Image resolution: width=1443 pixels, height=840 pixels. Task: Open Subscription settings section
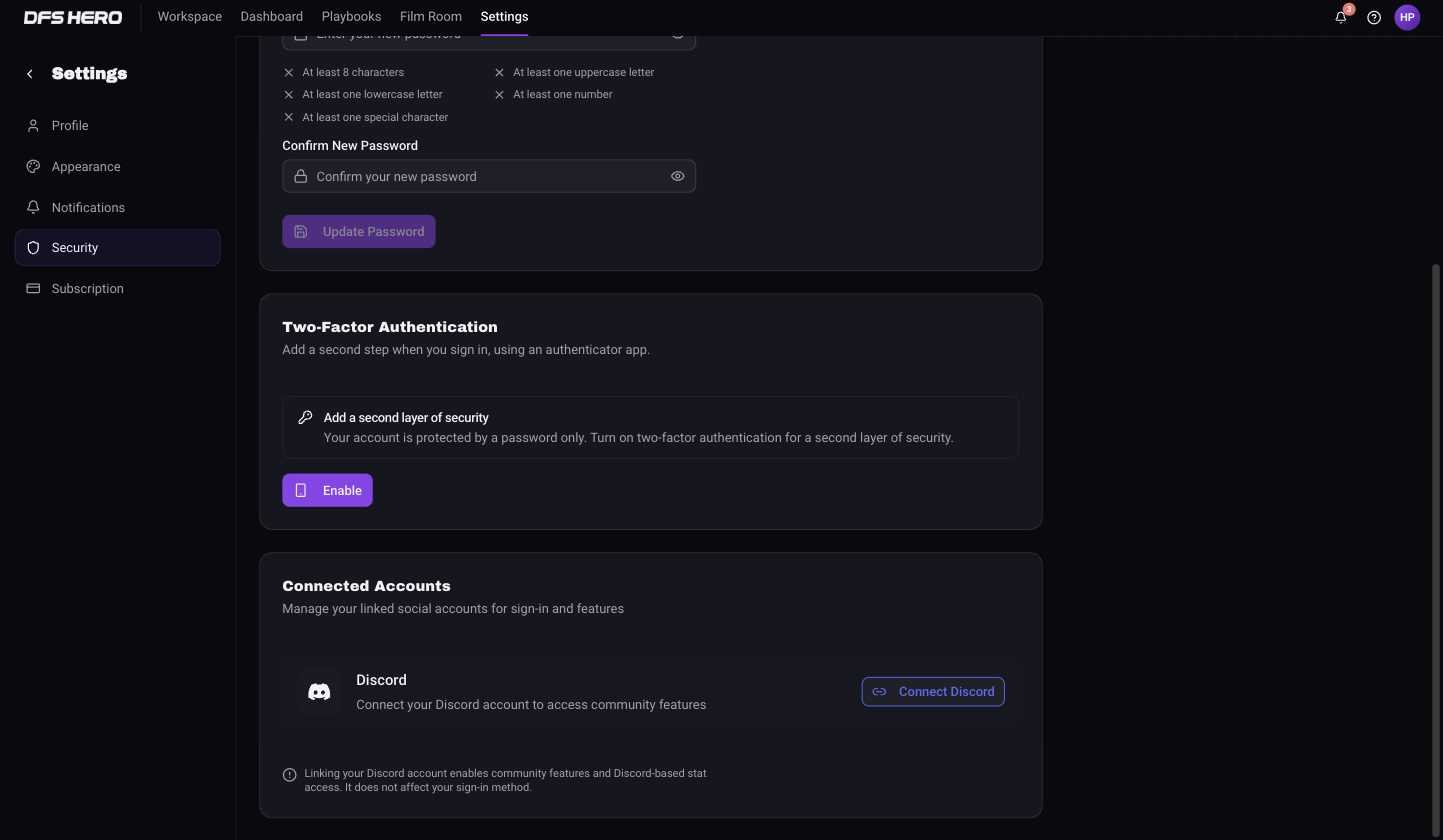click(118, 288)
